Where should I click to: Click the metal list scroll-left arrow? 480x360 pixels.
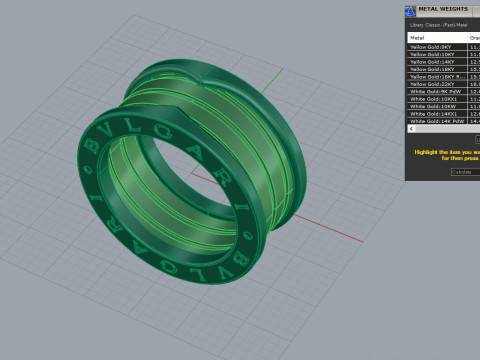[x=412, y=129]
